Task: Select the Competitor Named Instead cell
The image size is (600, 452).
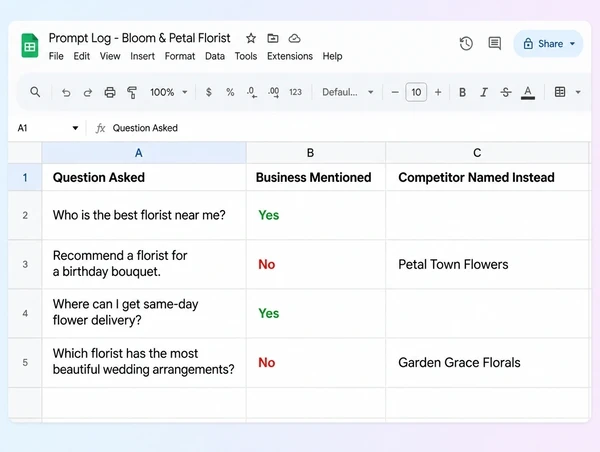Action: [x=487, y=177]
